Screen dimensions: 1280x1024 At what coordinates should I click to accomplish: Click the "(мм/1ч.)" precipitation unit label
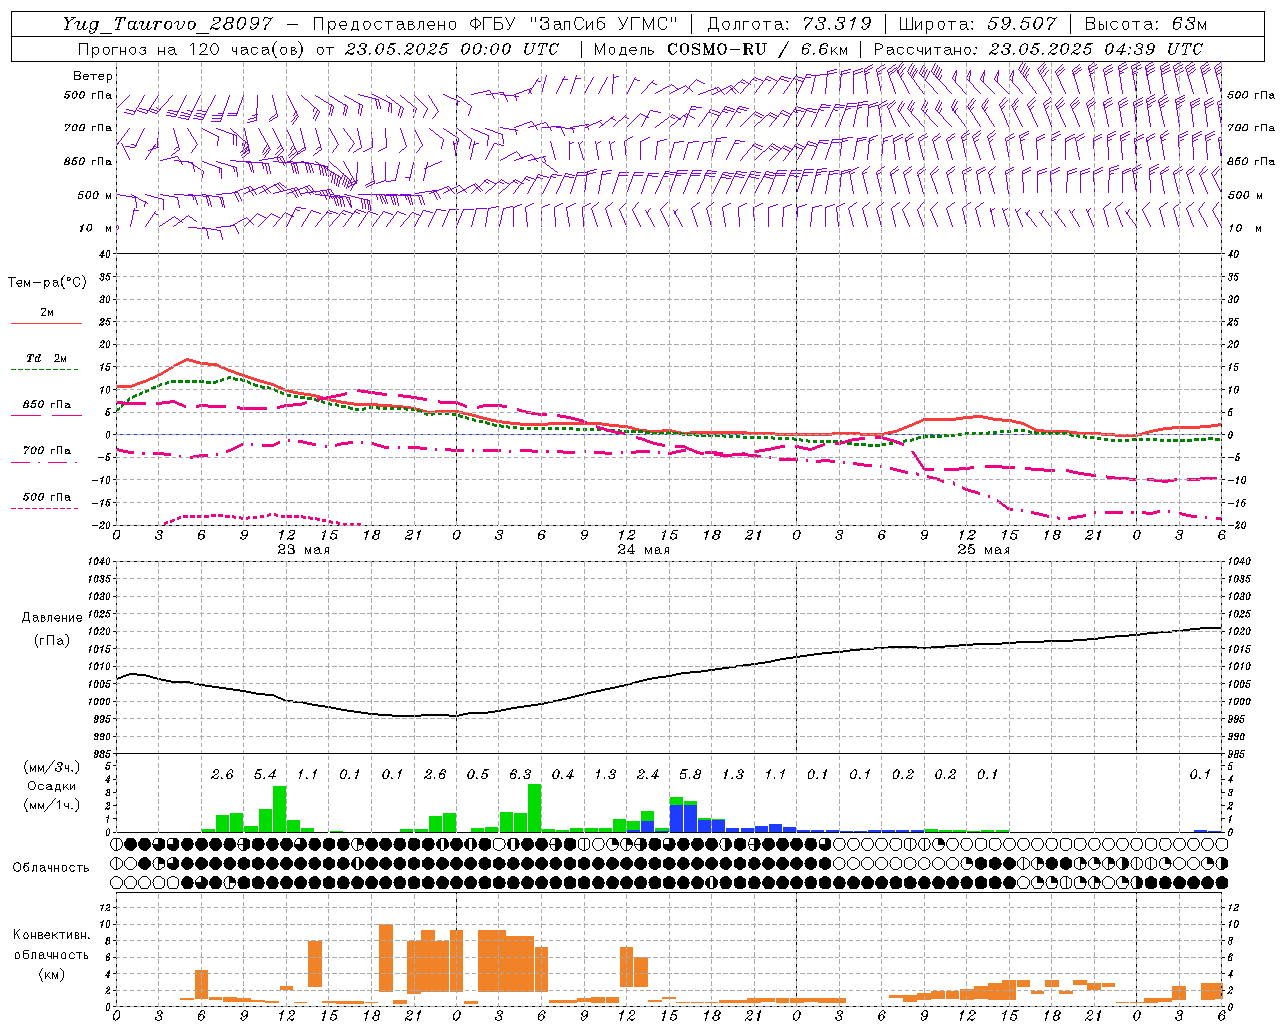(50, 805)
